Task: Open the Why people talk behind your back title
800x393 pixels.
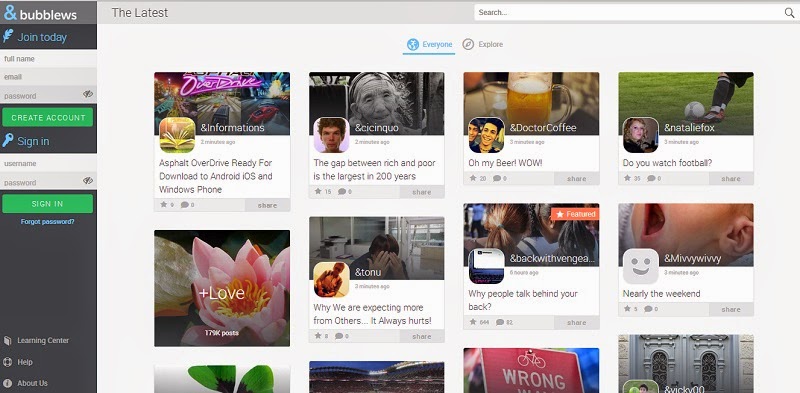Action: click(x=523, y=300)
